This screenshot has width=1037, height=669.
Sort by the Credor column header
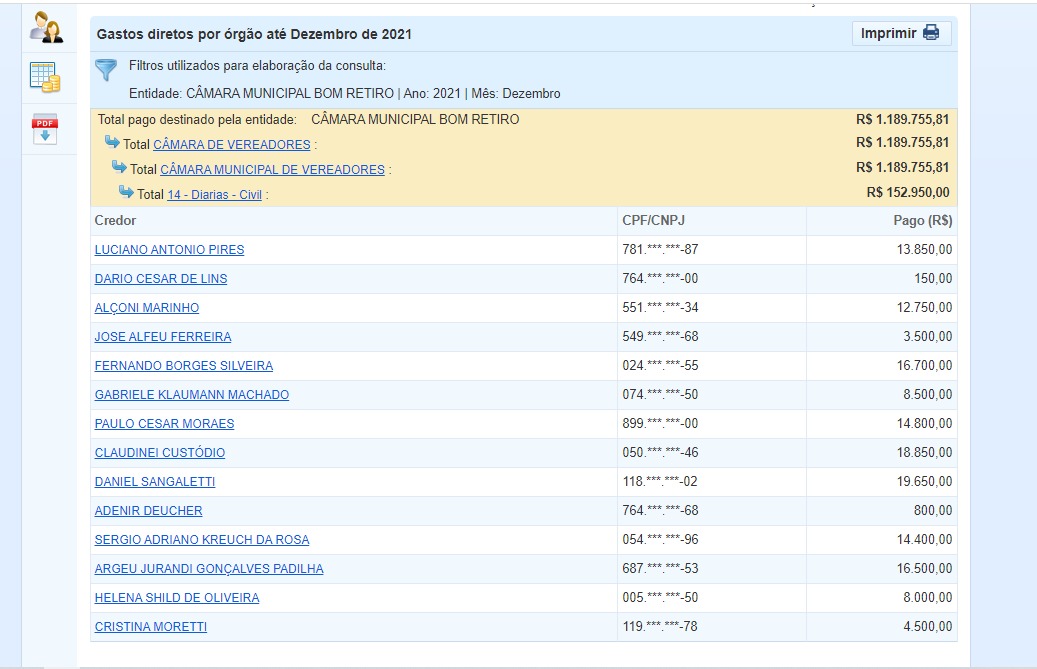click(115, 220)
